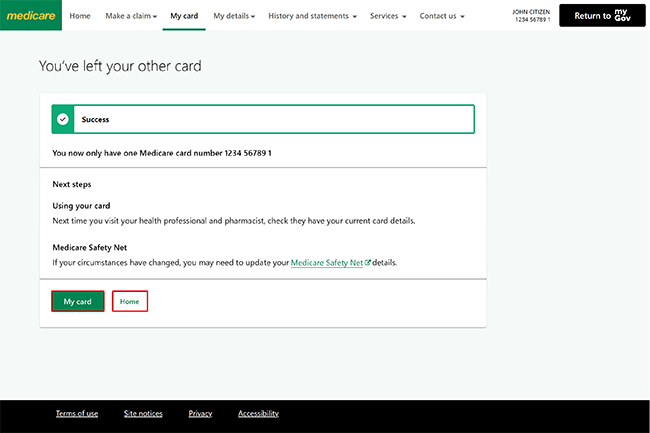650x433 pixels.
Task: Open Terms of use footer link
Action: [x=77, y=414]
